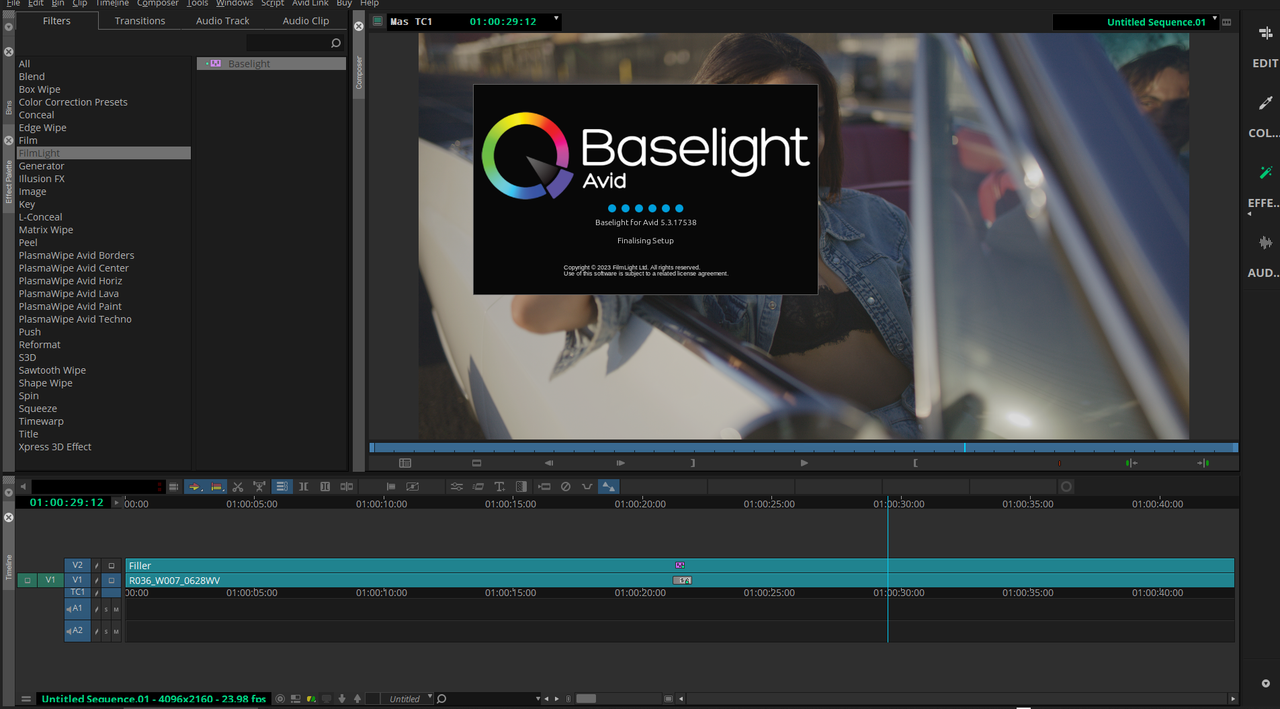Select the PlasmaWipe Avid Lava category
Image resolution: width=1280 pixels, height=709 pixels.
(x=69, y=293)
